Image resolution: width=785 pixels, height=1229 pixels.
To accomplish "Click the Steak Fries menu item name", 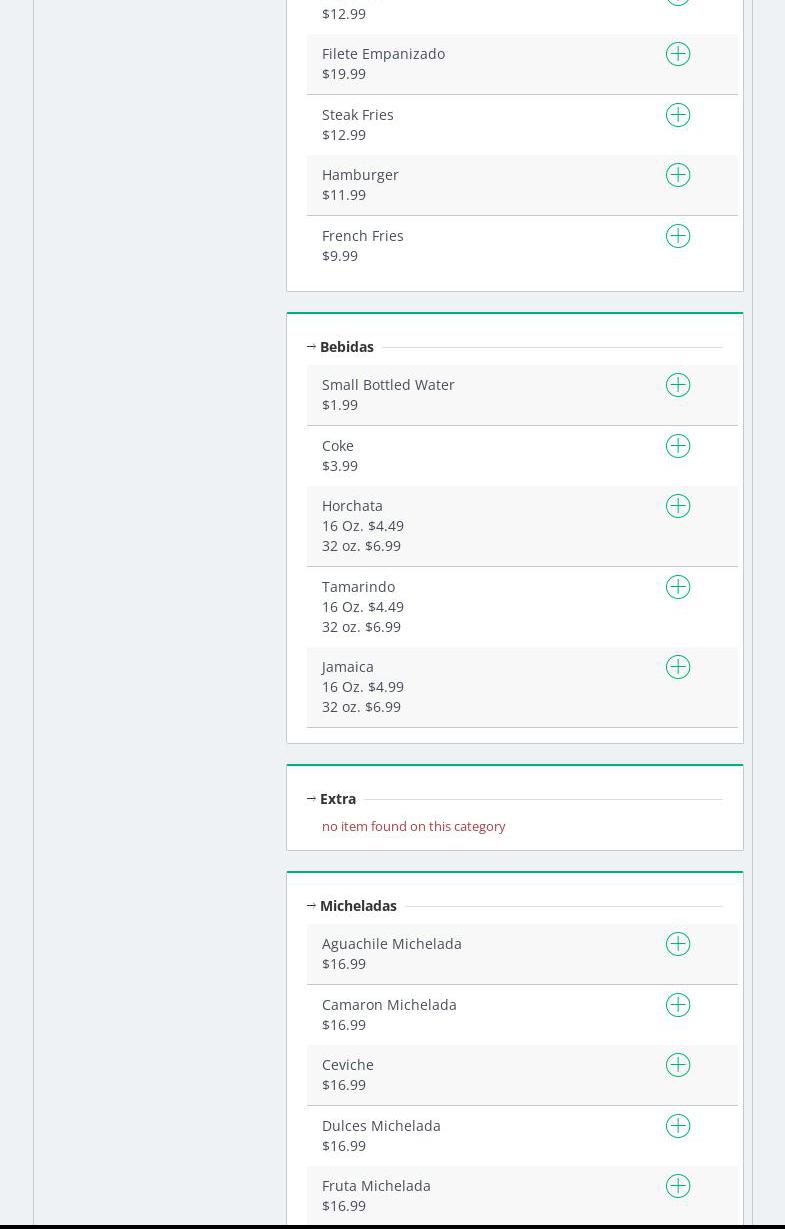I will pyautogui.click(x=357, y=115).
